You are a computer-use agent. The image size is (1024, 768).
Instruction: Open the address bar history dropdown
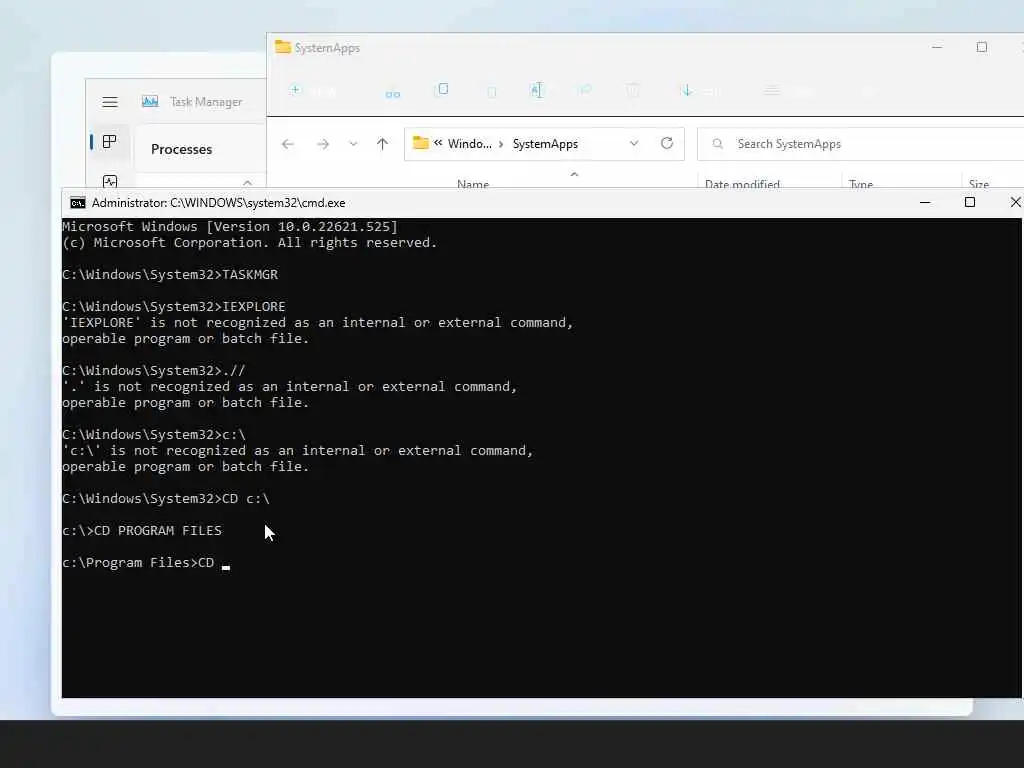(x=634, y=144)
